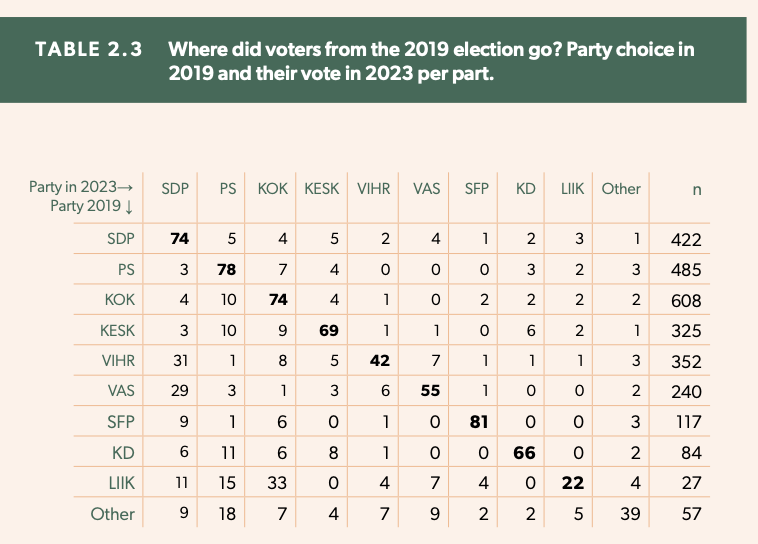This screenshot has width=758, height=544.
Task: Click the KESK row label
Action: pyautogui.click(x=117, y=331)
